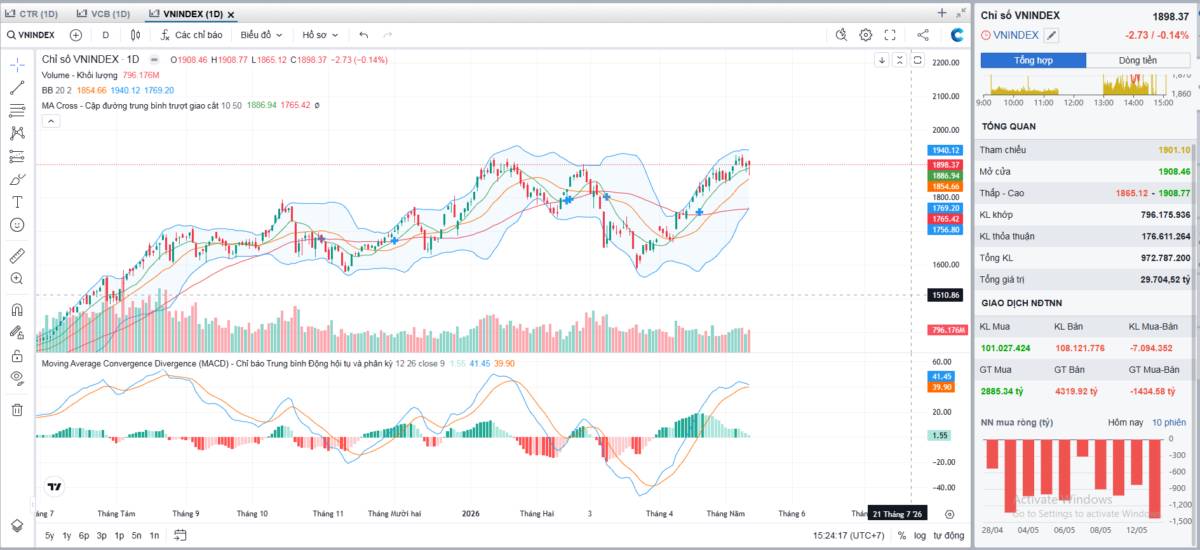Toggle hide all drawings eye icon
Viewport: 1200px width, 550px height.
[x=17, y=378]
